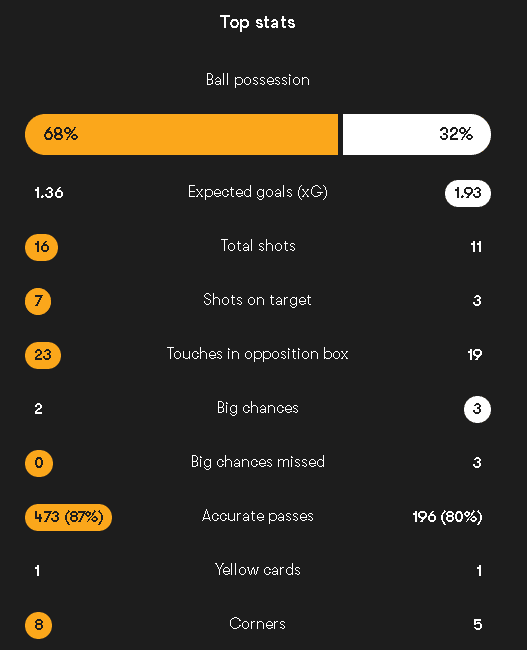
Task: Click the orange 0 big chances missed badge
Action: point(39,463)
